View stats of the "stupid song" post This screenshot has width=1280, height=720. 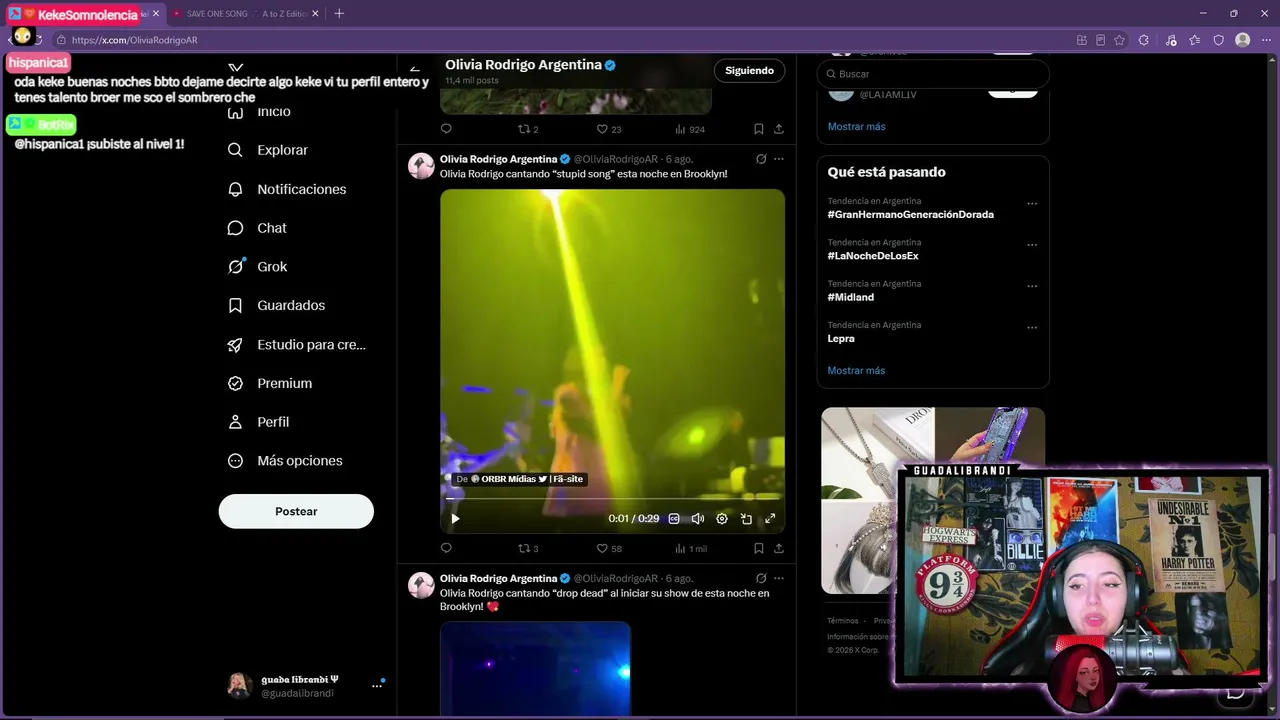click(680, 548)
